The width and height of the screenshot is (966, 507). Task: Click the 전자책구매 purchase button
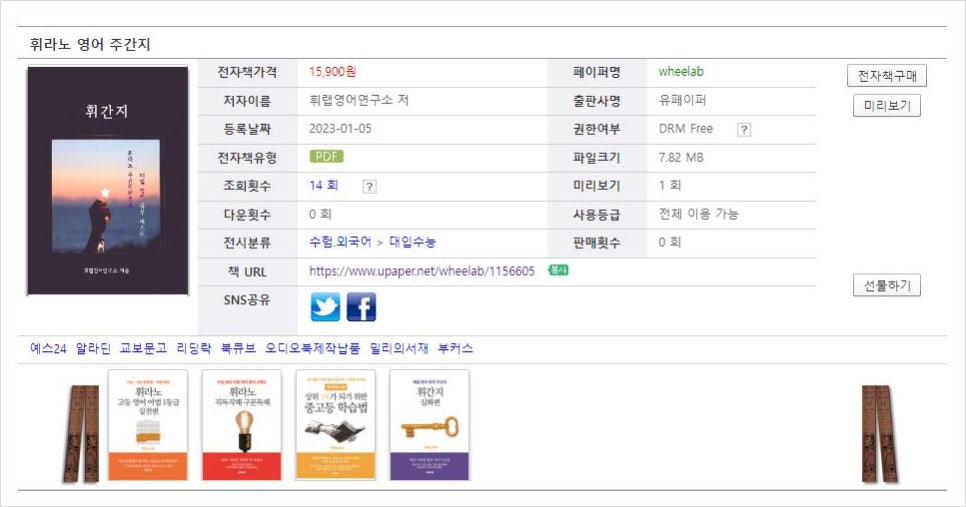[x=886, y=76]
